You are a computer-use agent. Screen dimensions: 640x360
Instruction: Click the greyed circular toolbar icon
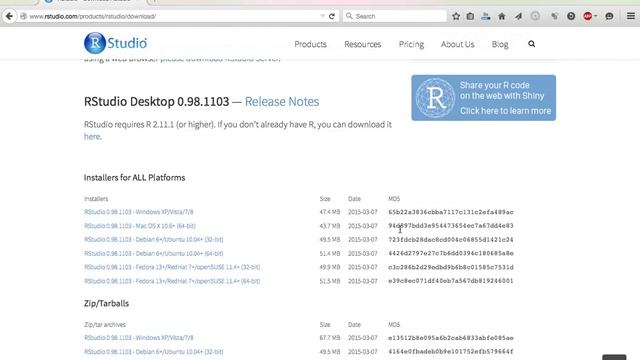point(535,16)
